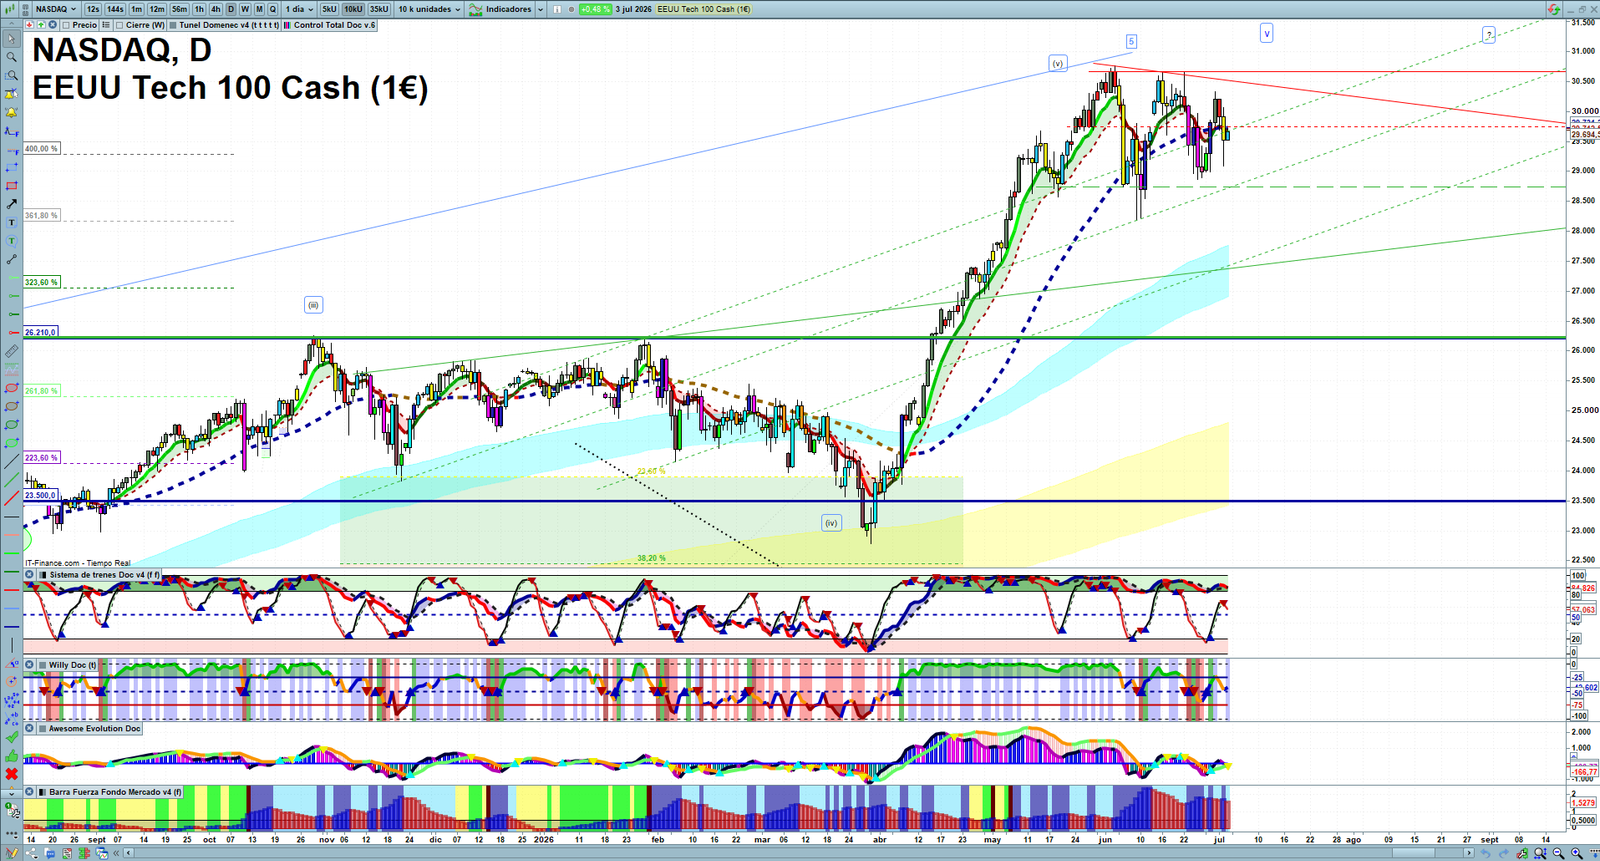The width and height of the screenshot is (1600, 861).
Task: Choose the text T annotation tool
Action: (x=12, y=222)
